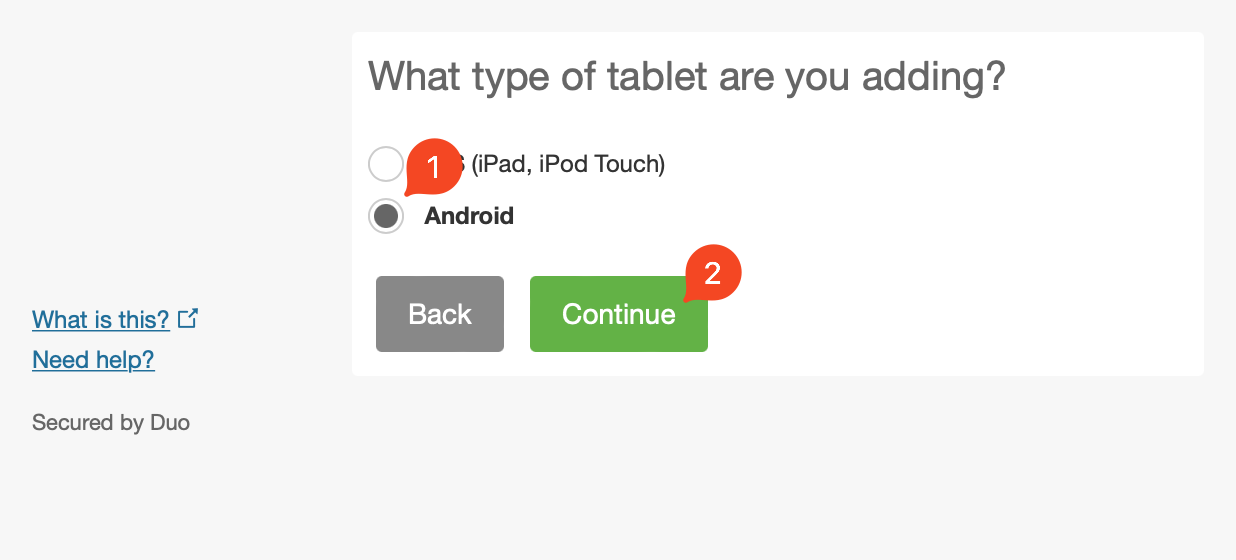
Task: Click the tablet type question heading
Action: 686,77
